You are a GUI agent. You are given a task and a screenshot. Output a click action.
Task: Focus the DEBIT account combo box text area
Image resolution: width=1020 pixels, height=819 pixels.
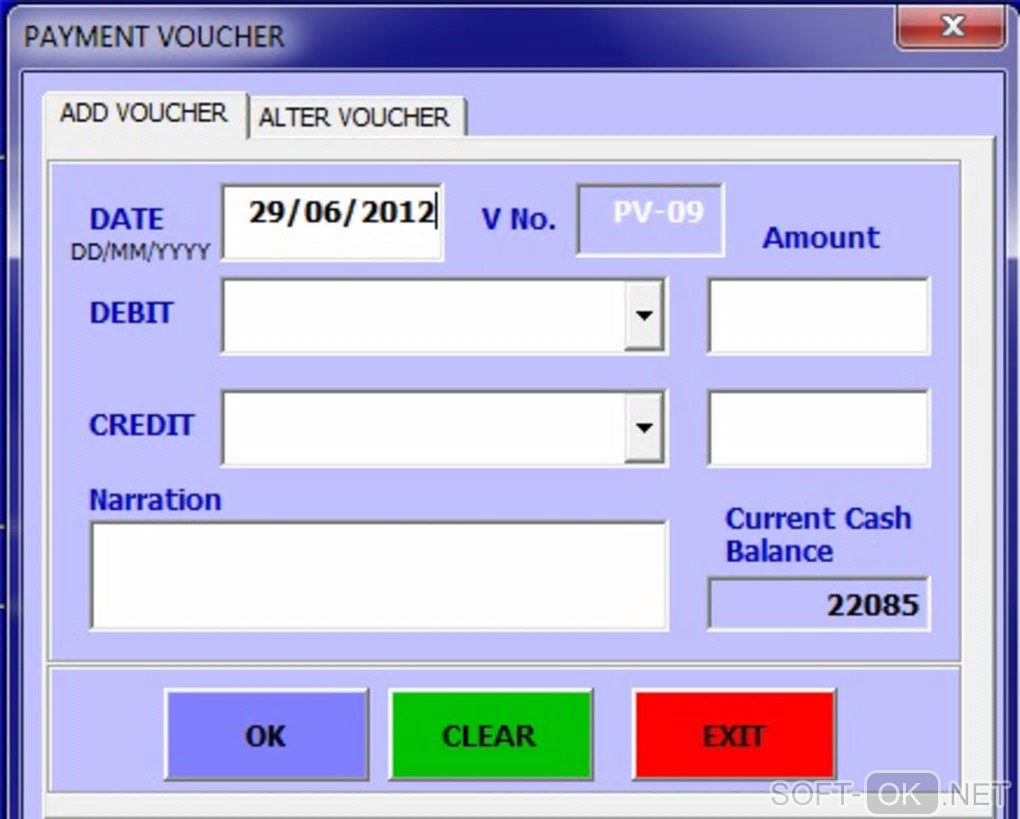[424, 316]
